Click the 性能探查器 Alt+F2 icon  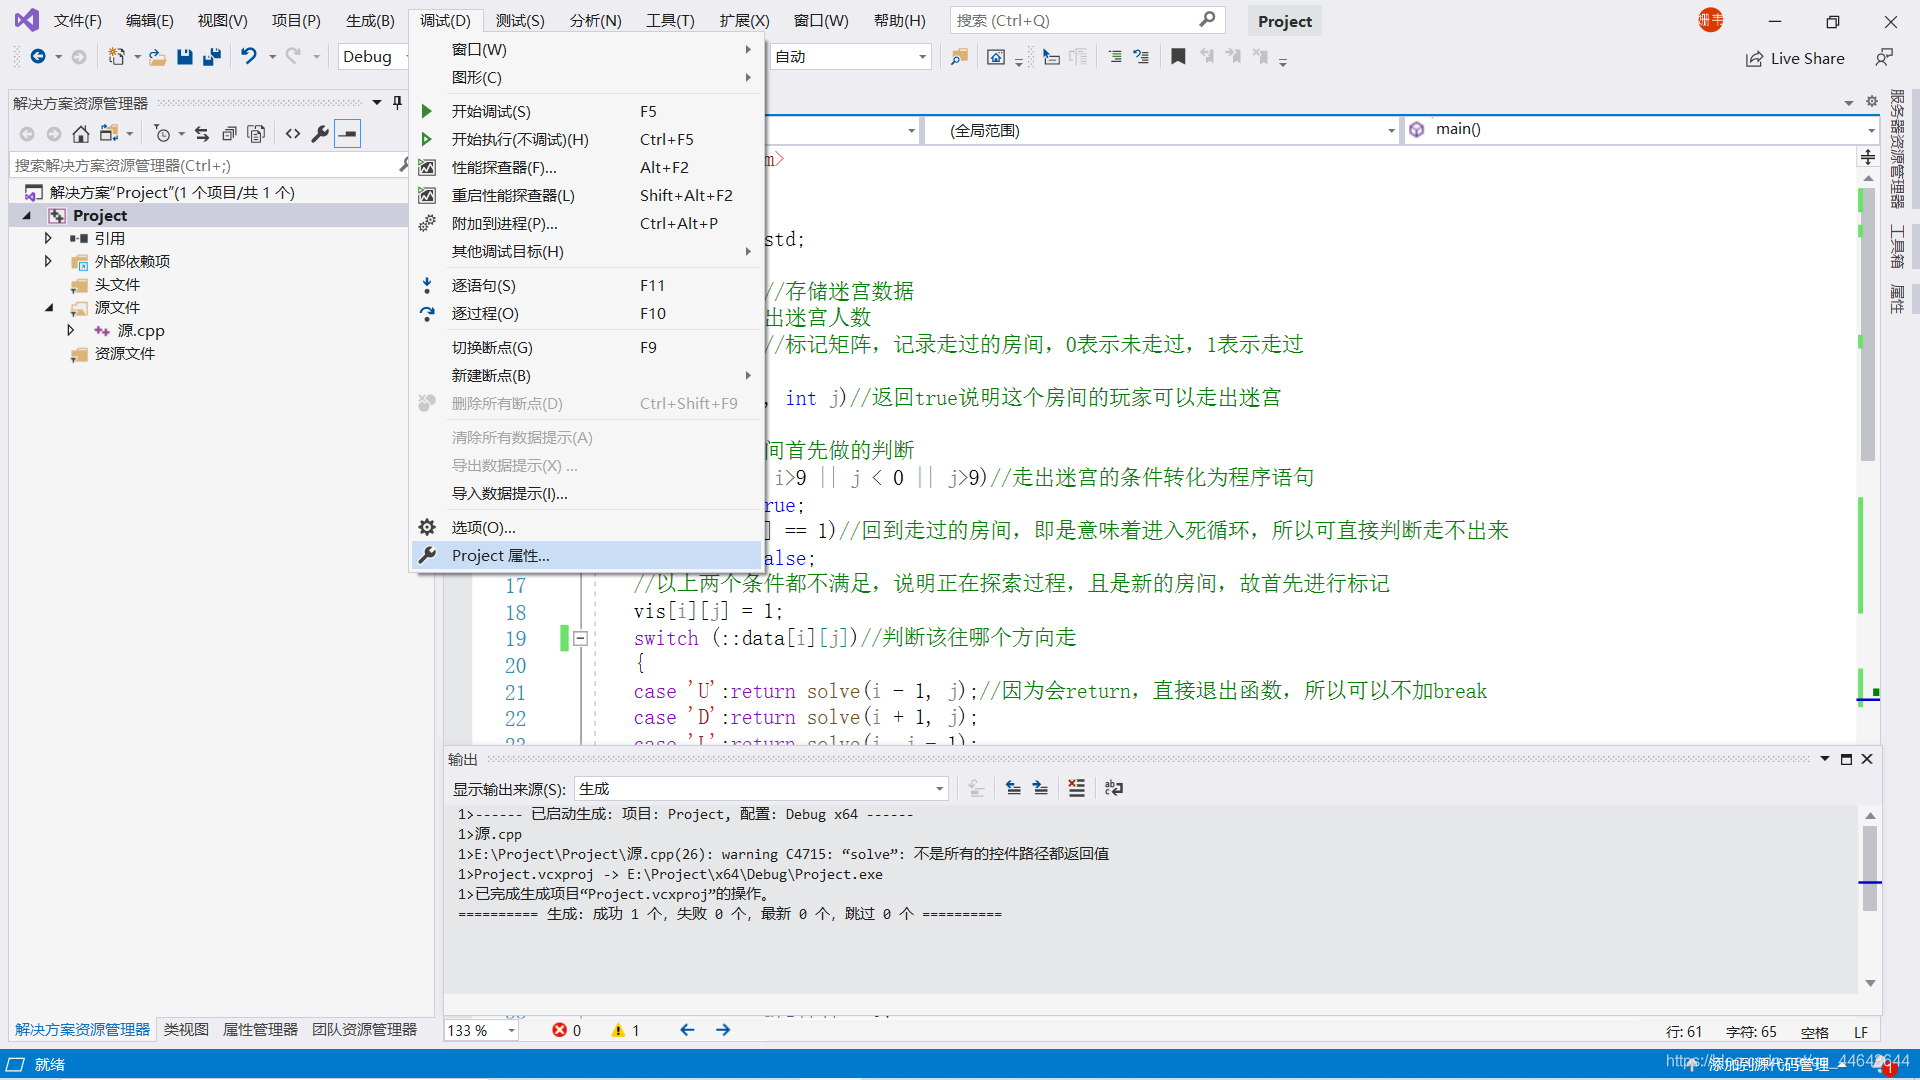(x=426, y=167)
